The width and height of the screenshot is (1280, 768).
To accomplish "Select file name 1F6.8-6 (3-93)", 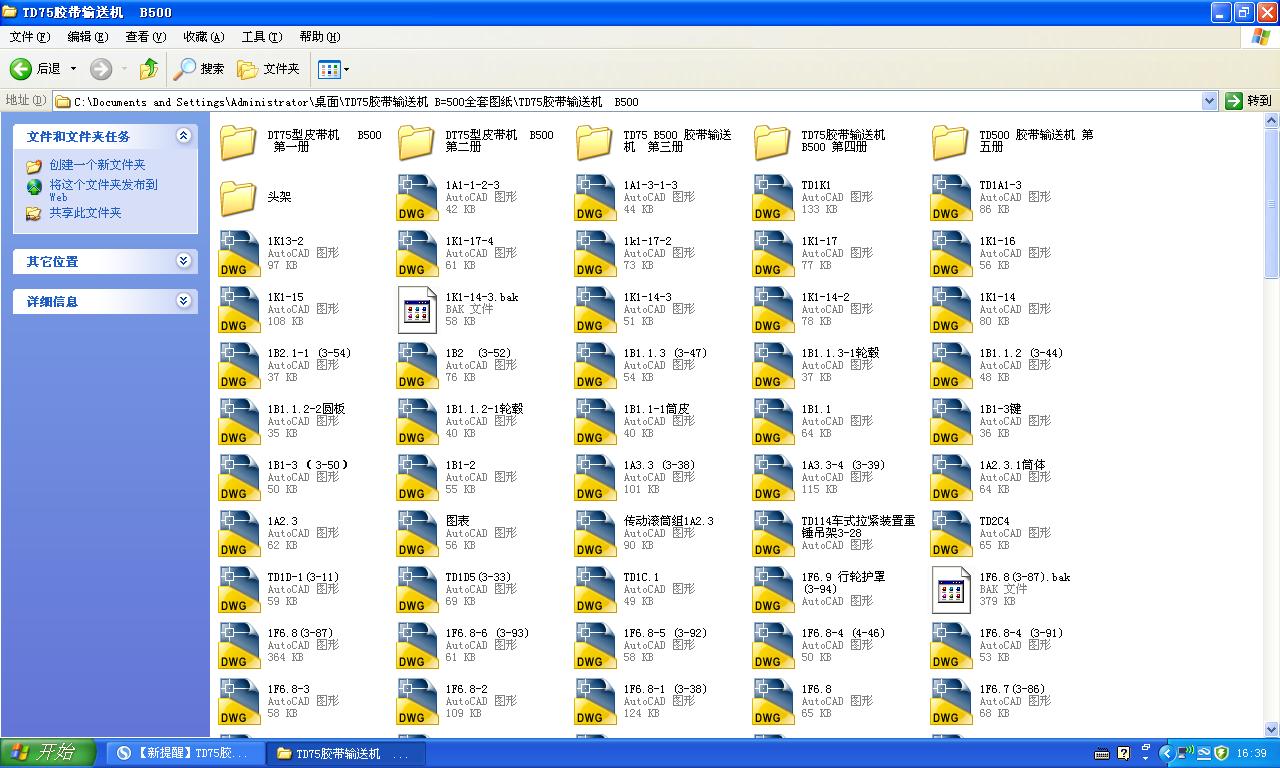I will click(x=487, y=633).
